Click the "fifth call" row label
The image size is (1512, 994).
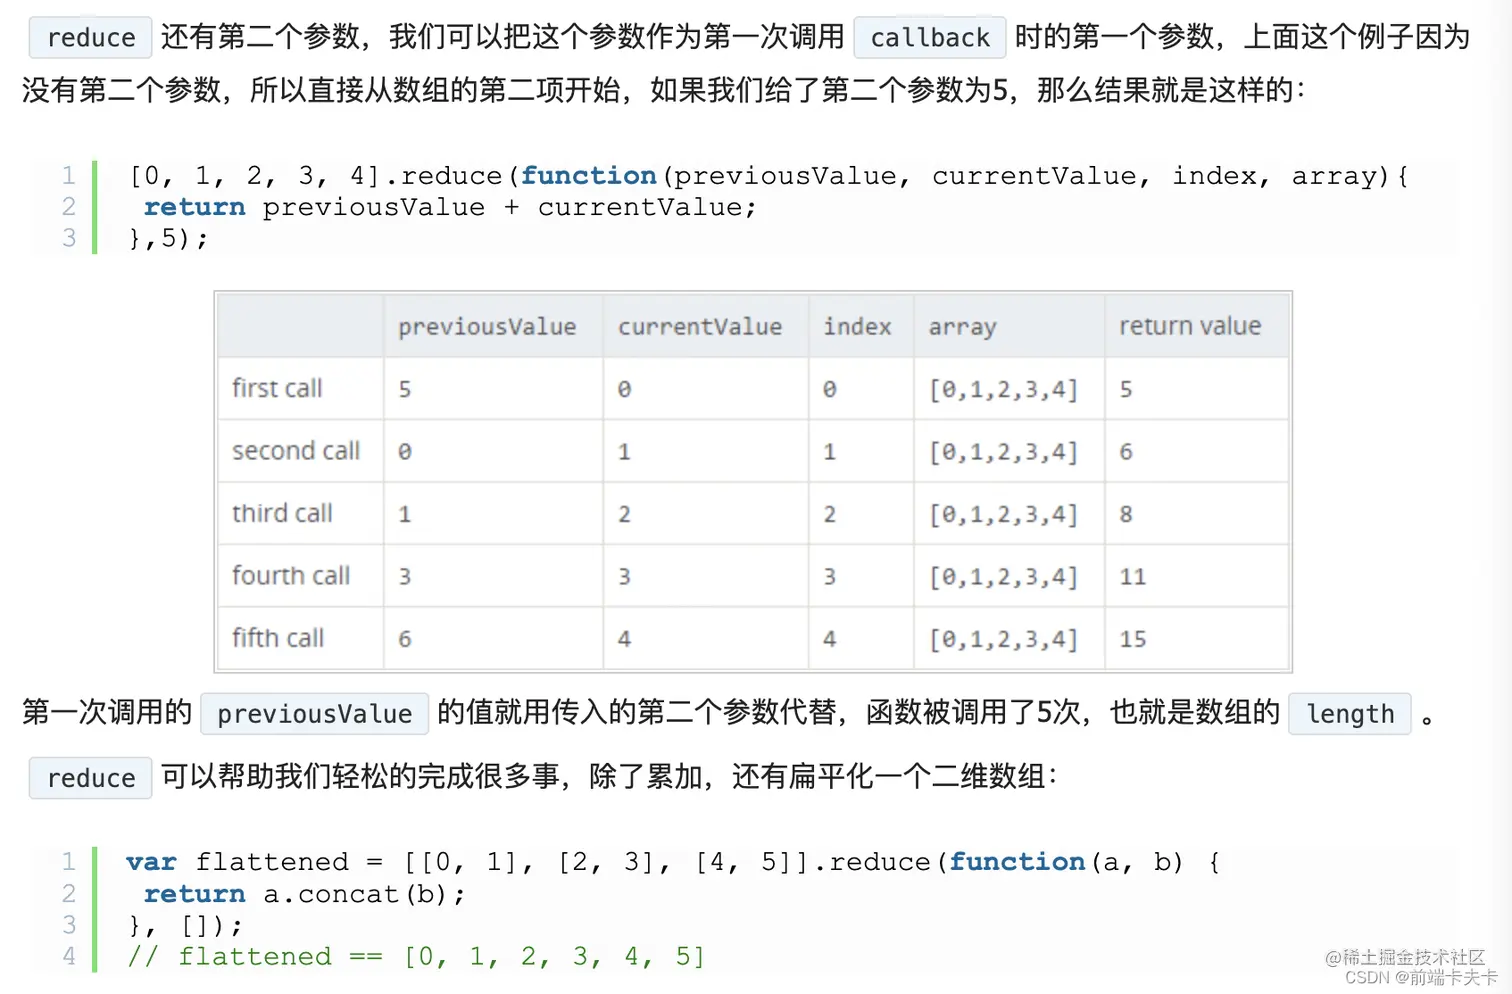[278, 638]
